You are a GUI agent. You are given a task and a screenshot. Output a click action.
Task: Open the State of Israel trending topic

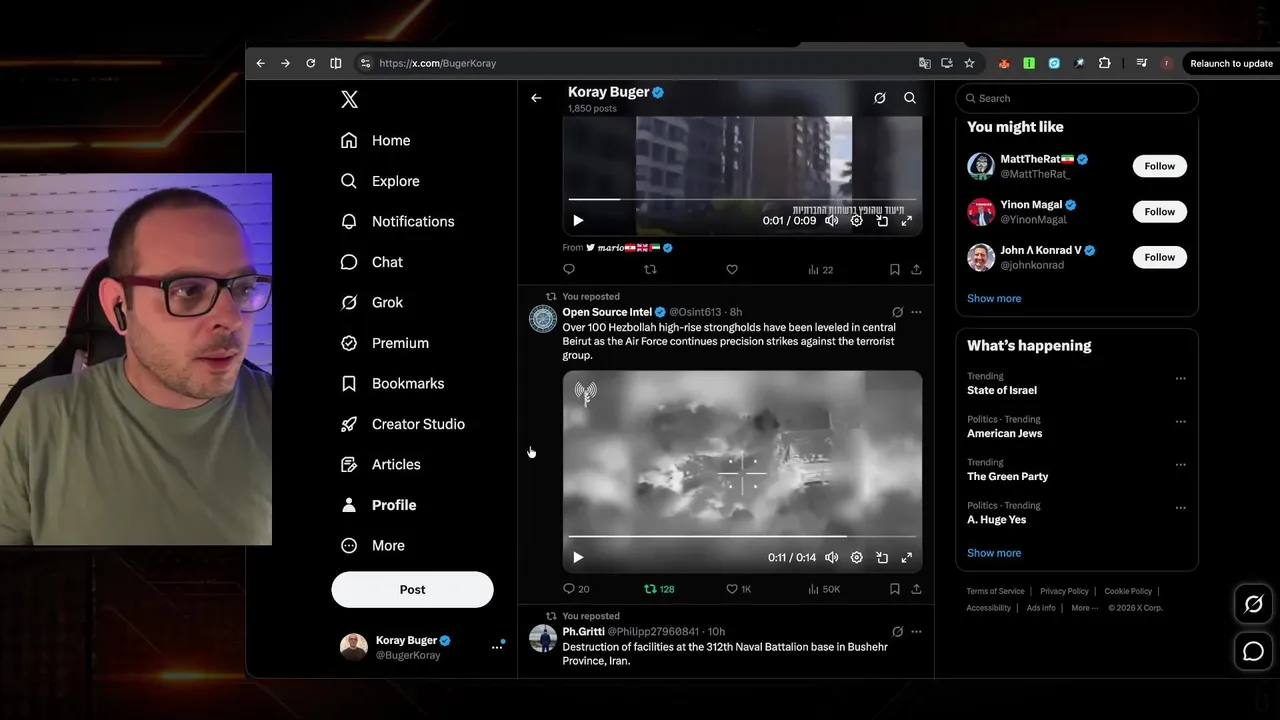pos(1002,390)
